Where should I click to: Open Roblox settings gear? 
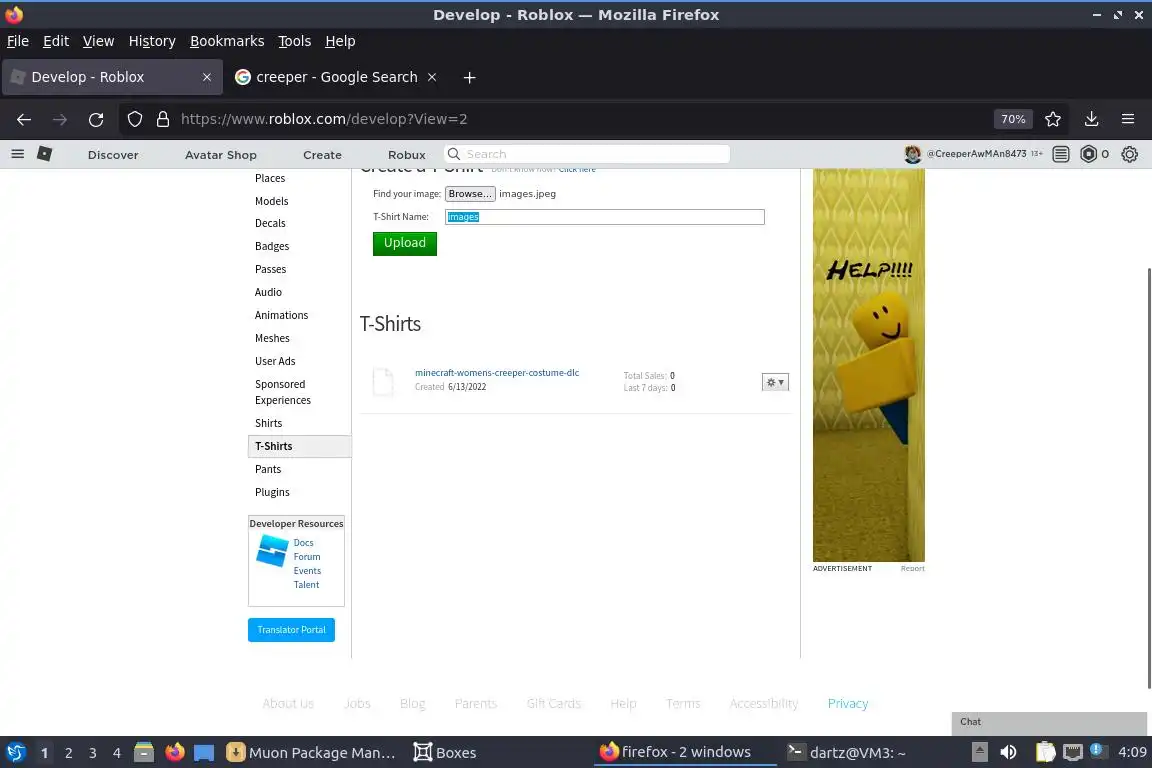coord(1130,154)
